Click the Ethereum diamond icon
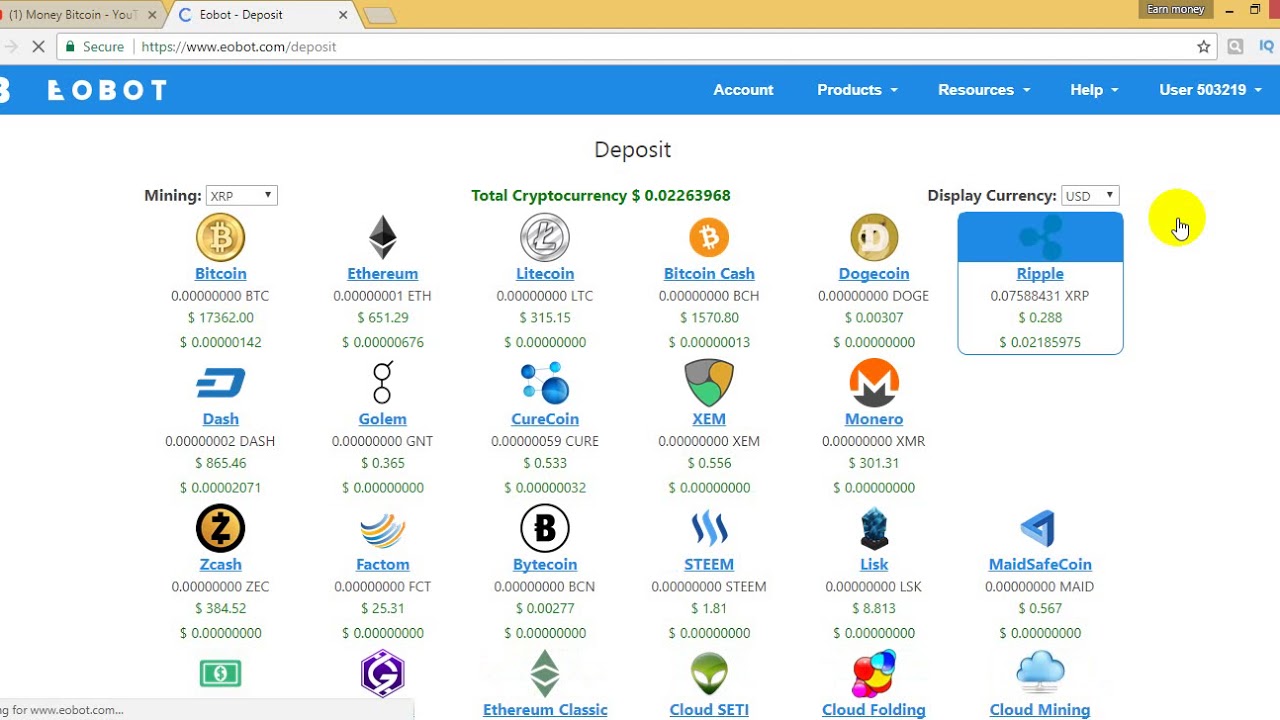This screenshot has height=720, width=1280. pos(382,238)
